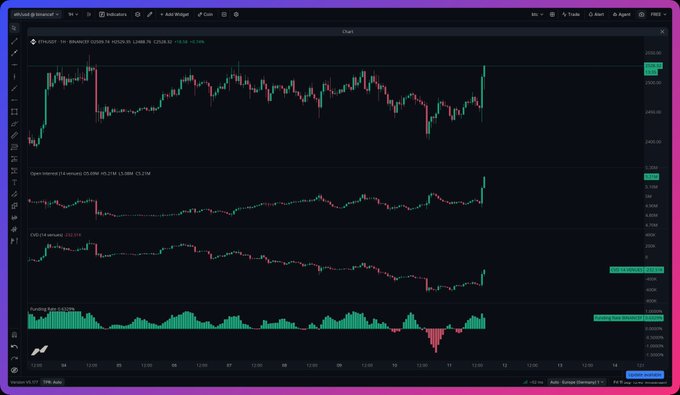The image size is (680, 395).
Task: Select the ruler measure tool
Action: click(x=14, y=136)
